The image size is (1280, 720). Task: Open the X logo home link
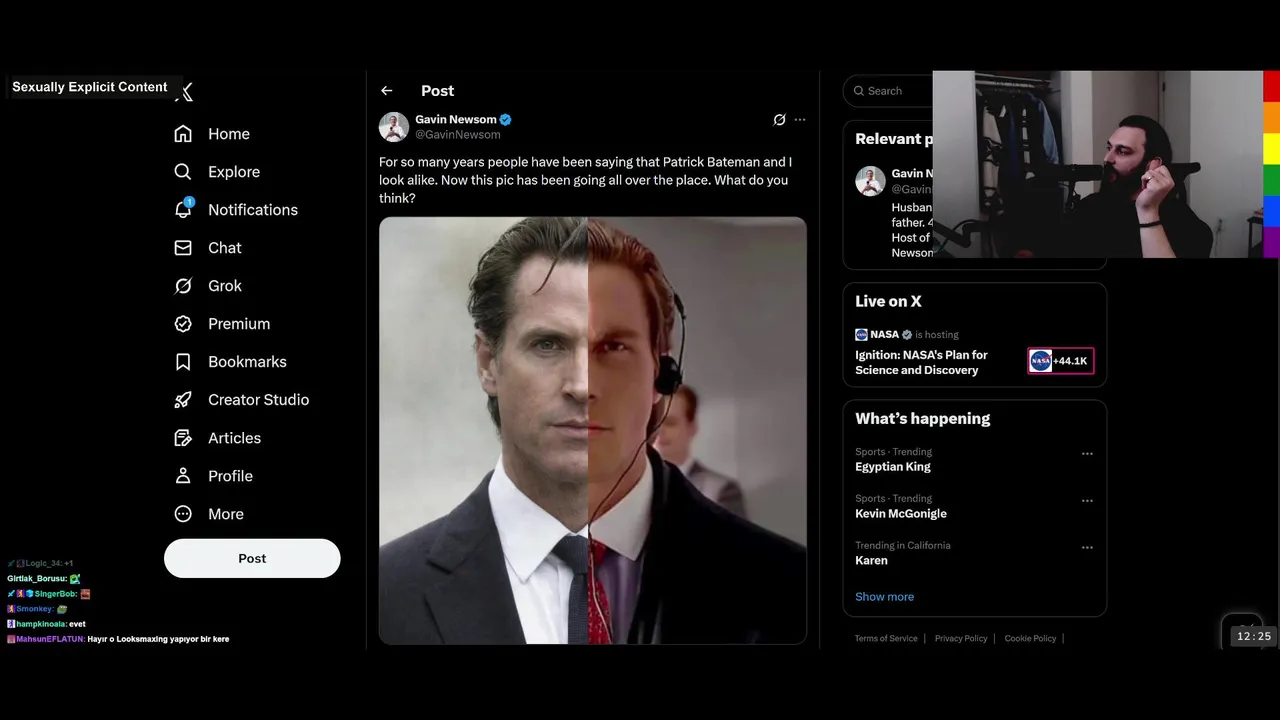tap(185, 92)
